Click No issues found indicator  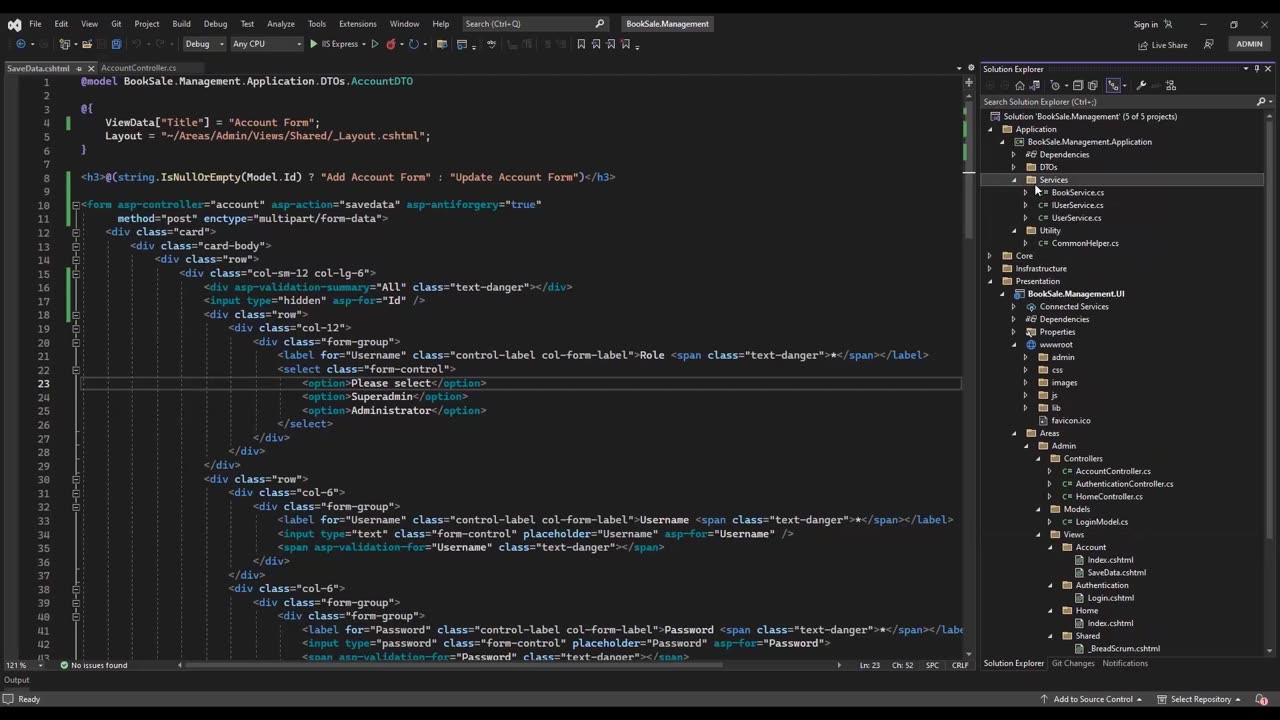click(x=94, y=665)
